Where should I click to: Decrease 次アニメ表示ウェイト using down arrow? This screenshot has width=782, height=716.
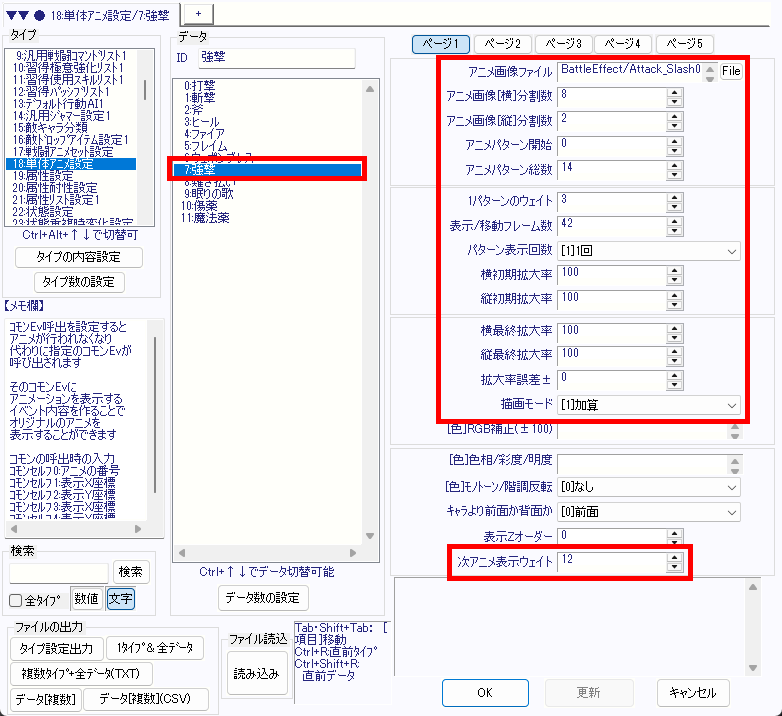point(673,566)
